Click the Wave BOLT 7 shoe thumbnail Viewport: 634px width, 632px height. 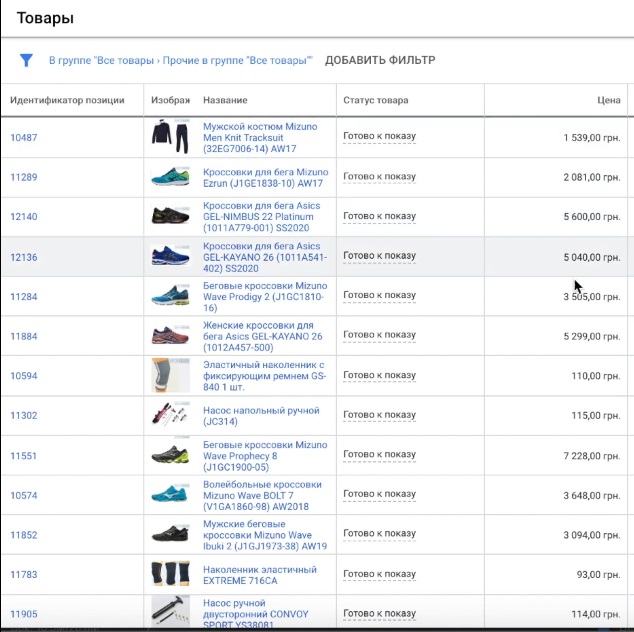coord(170,494)
